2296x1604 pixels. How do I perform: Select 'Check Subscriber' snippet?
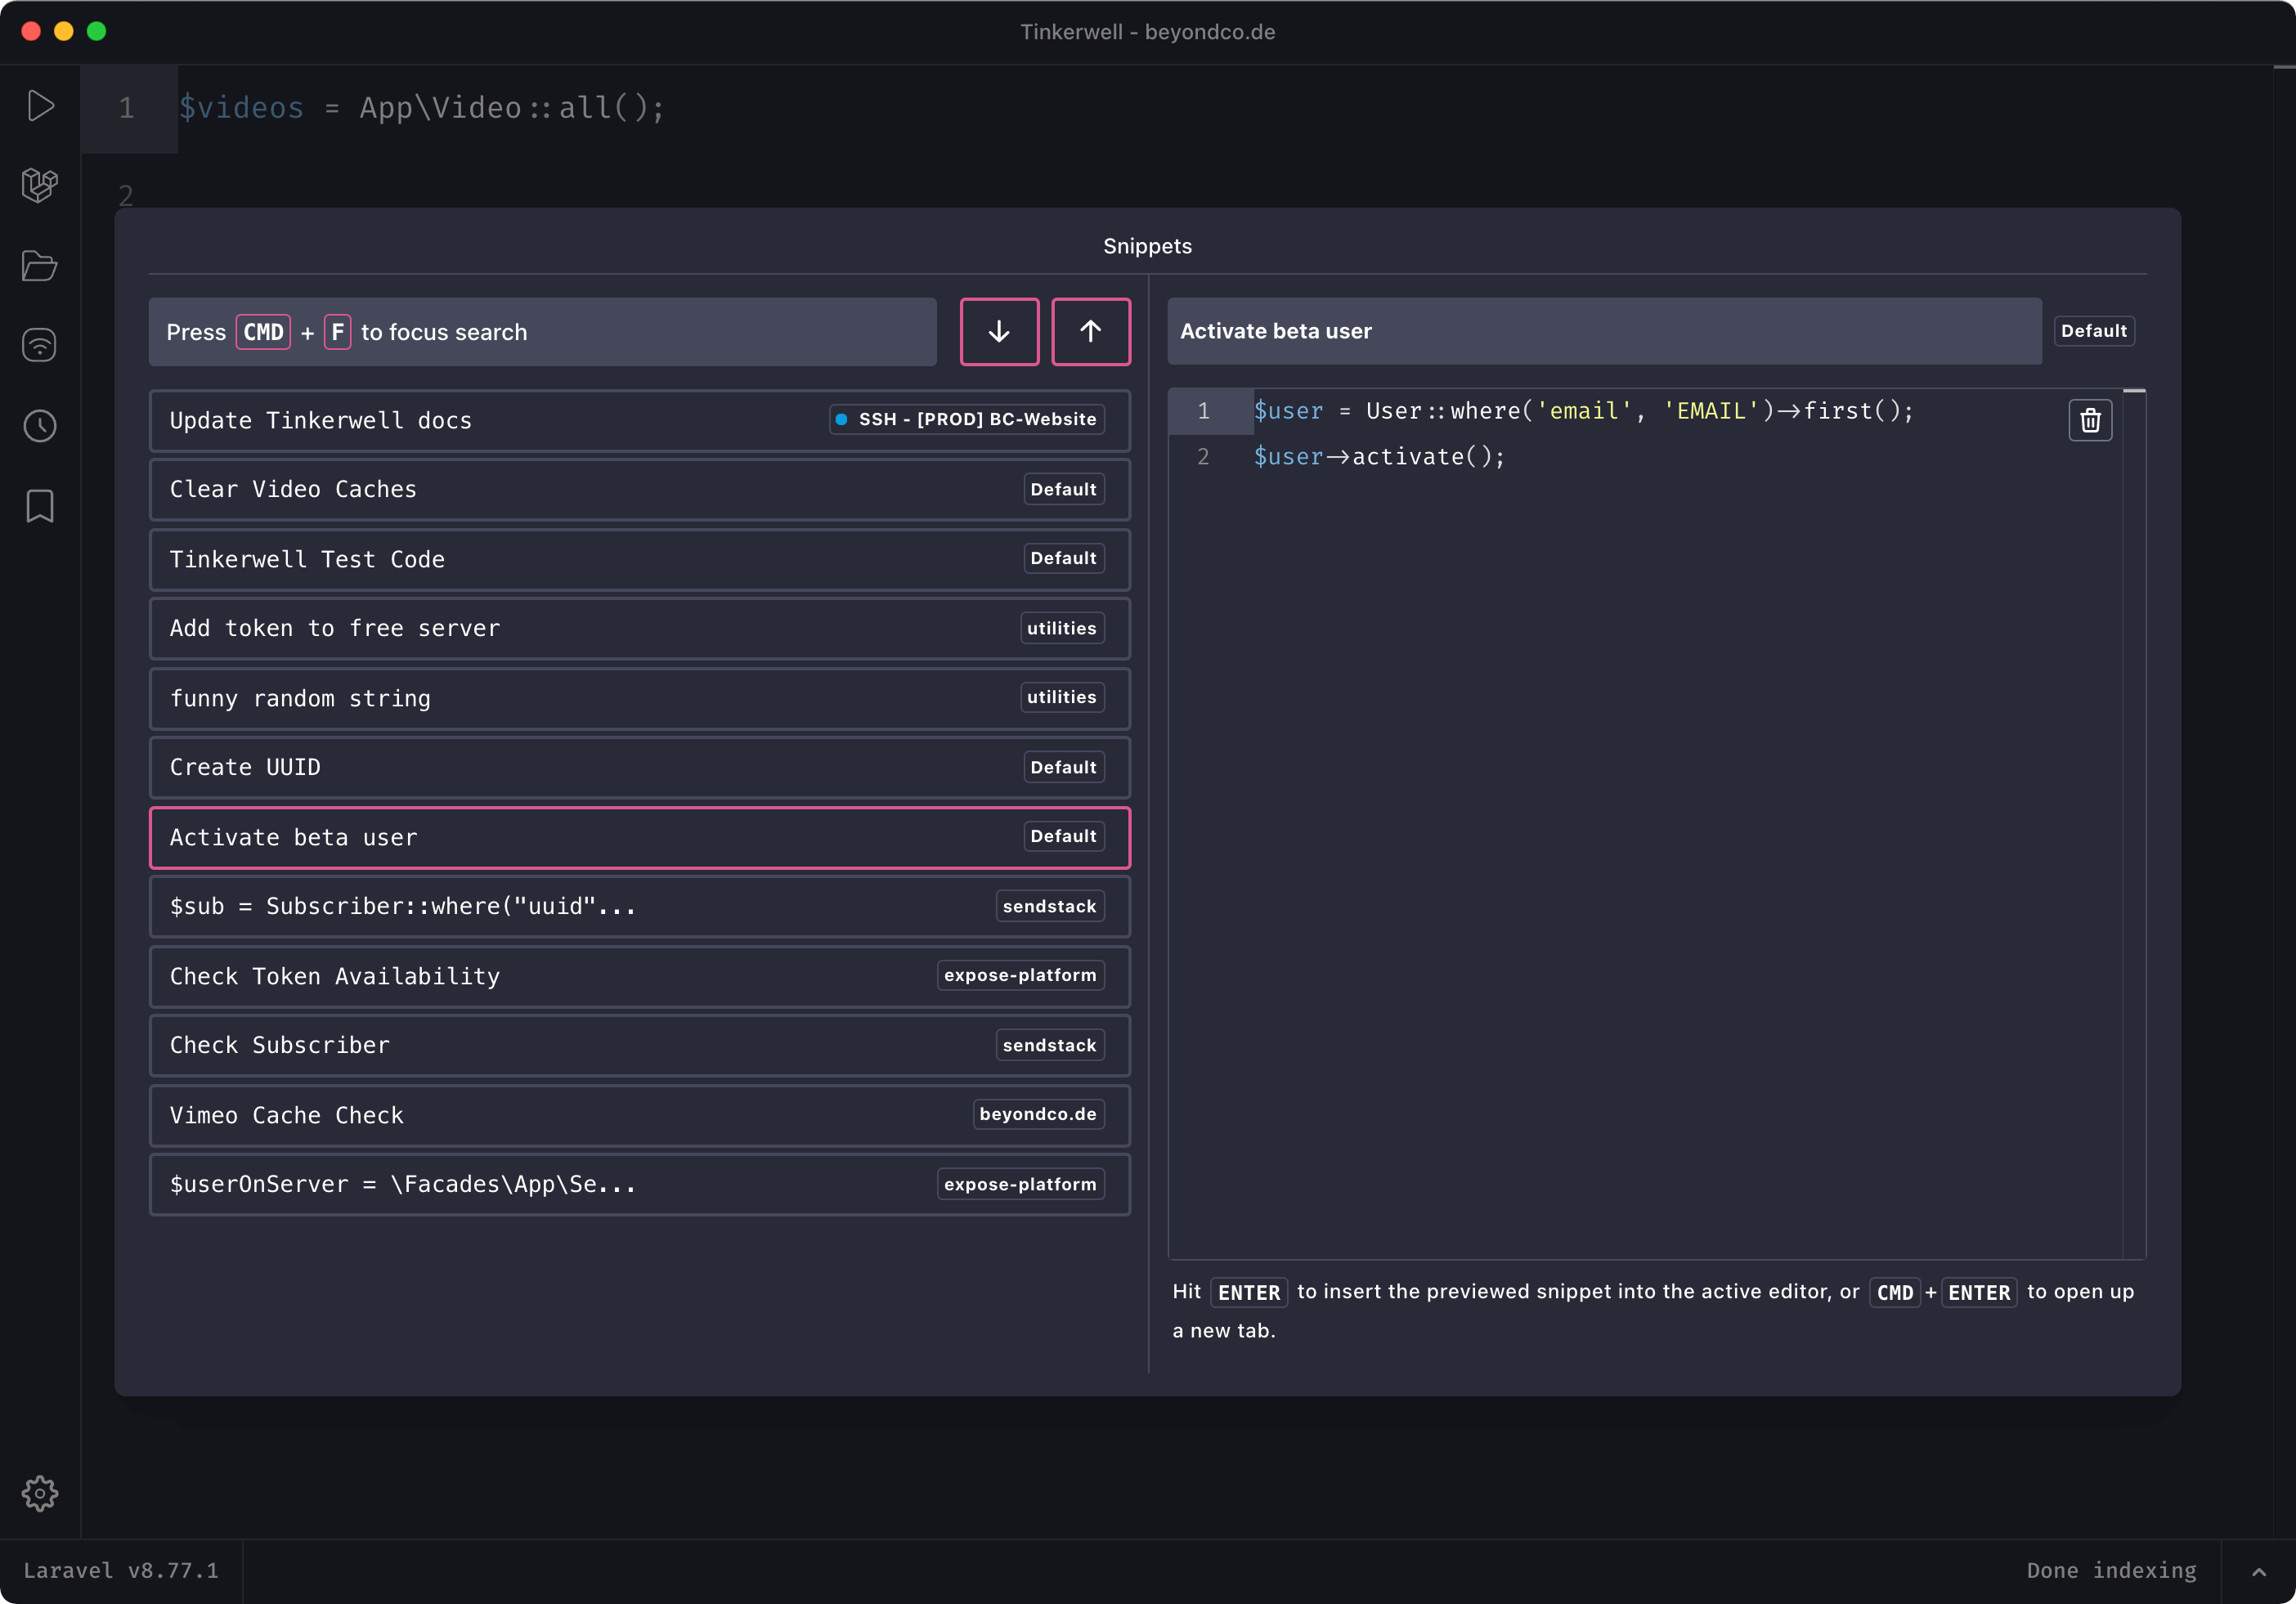pyautogui.click(x=640, y=1045)
